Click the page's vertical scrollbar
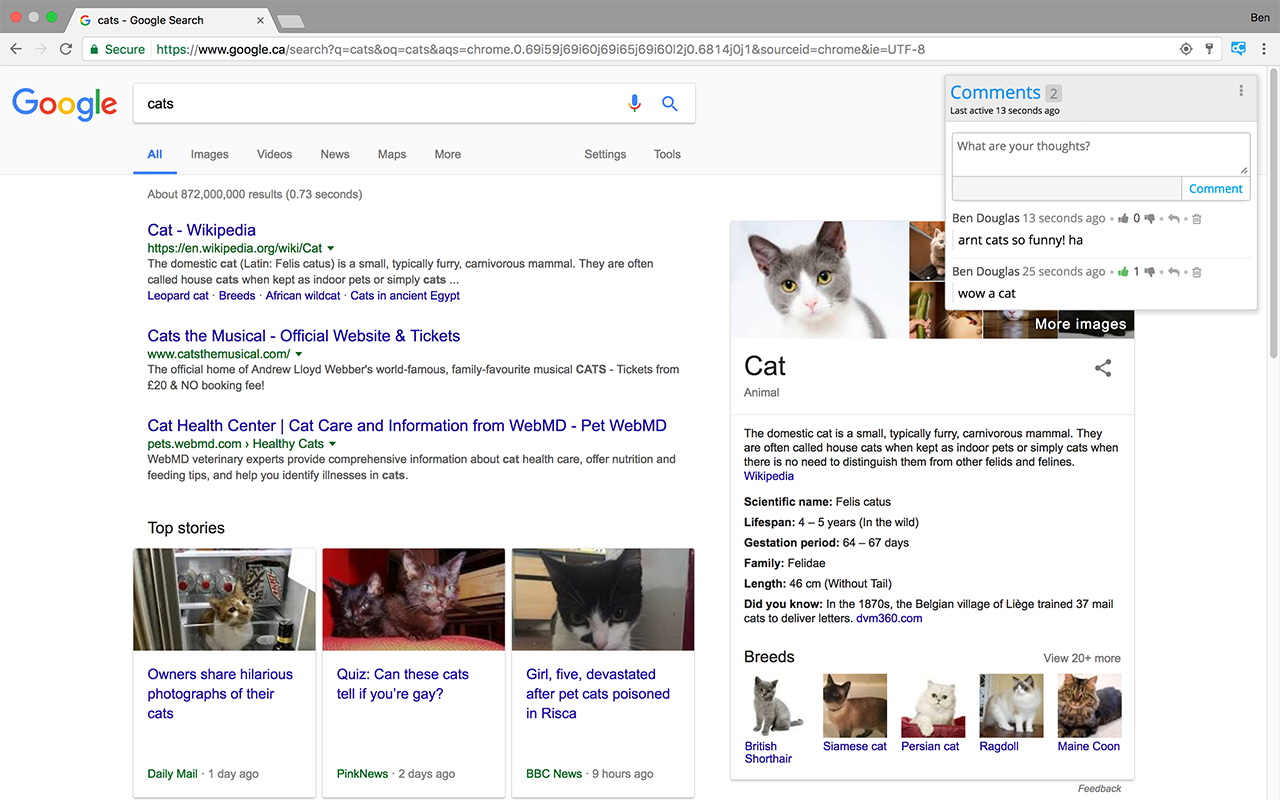 [1272, 210]
